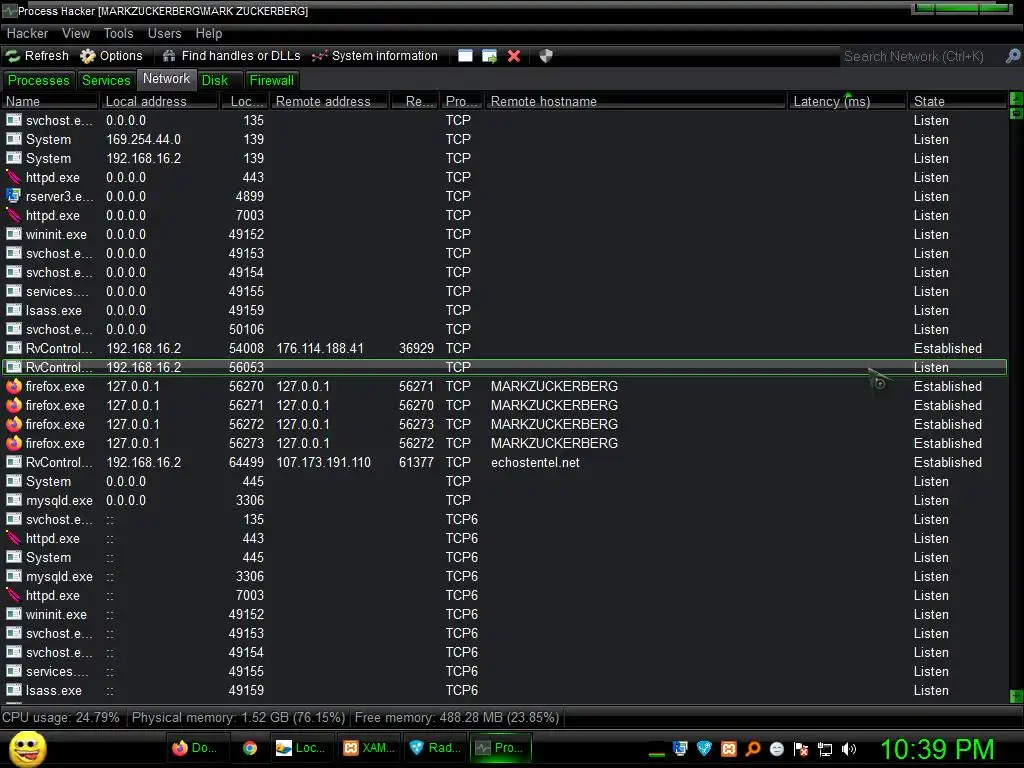Select the rserver3.exe row icon
This screenshot has height=768, width=1024.
14,196
